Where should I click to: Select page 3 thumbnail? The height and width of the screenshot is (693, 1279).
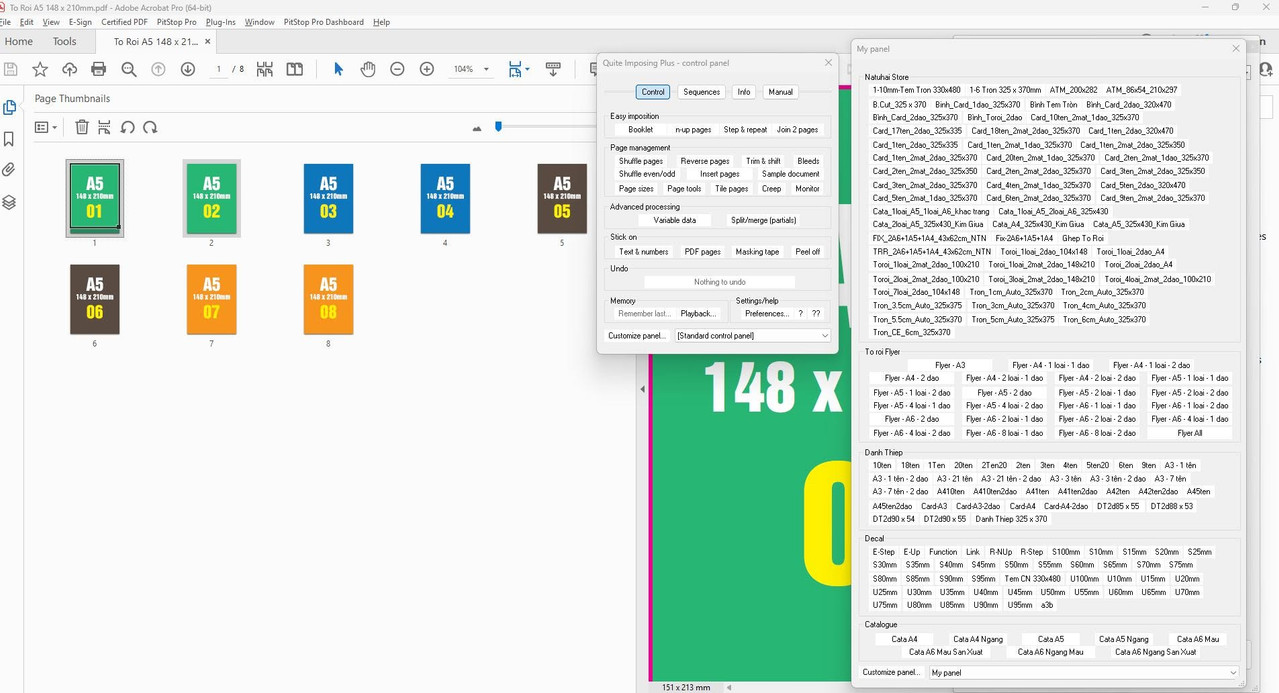(328, 198)
